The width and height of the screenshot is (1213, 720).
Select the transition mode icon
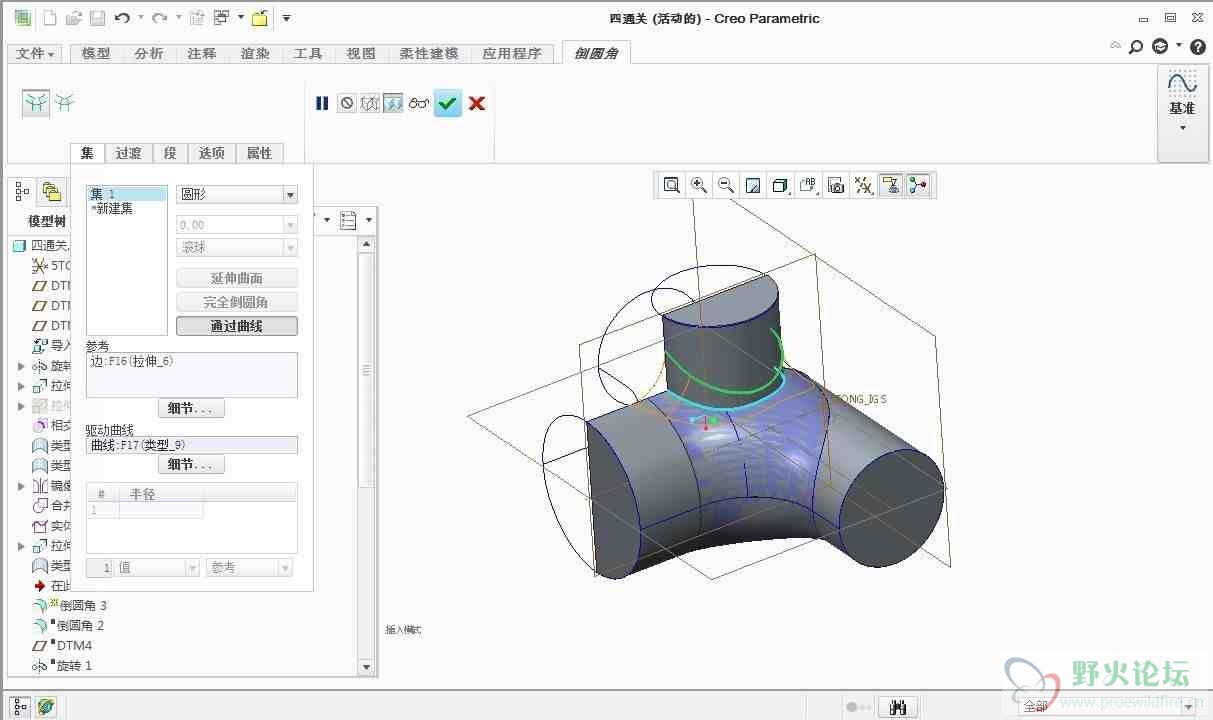point(64,102)
